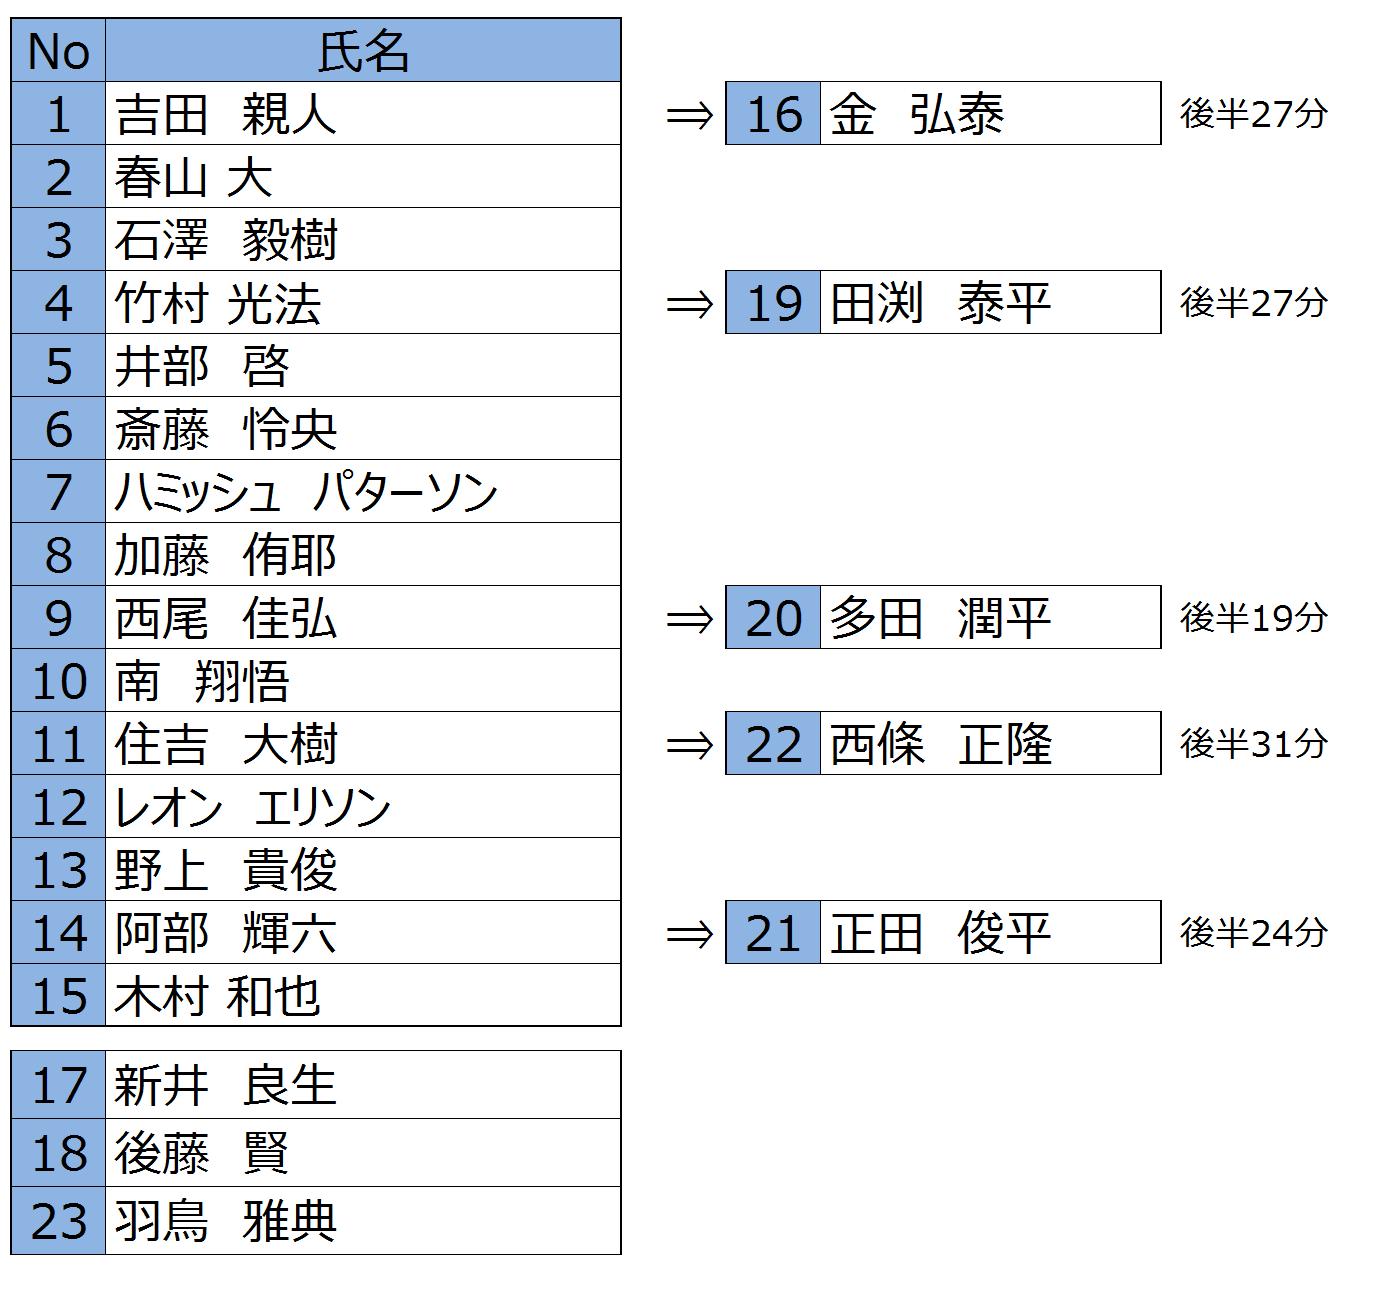Select the substitute cell 金 弘泰
This screenshot has width=1390, height=1290.
click(989, 114)
